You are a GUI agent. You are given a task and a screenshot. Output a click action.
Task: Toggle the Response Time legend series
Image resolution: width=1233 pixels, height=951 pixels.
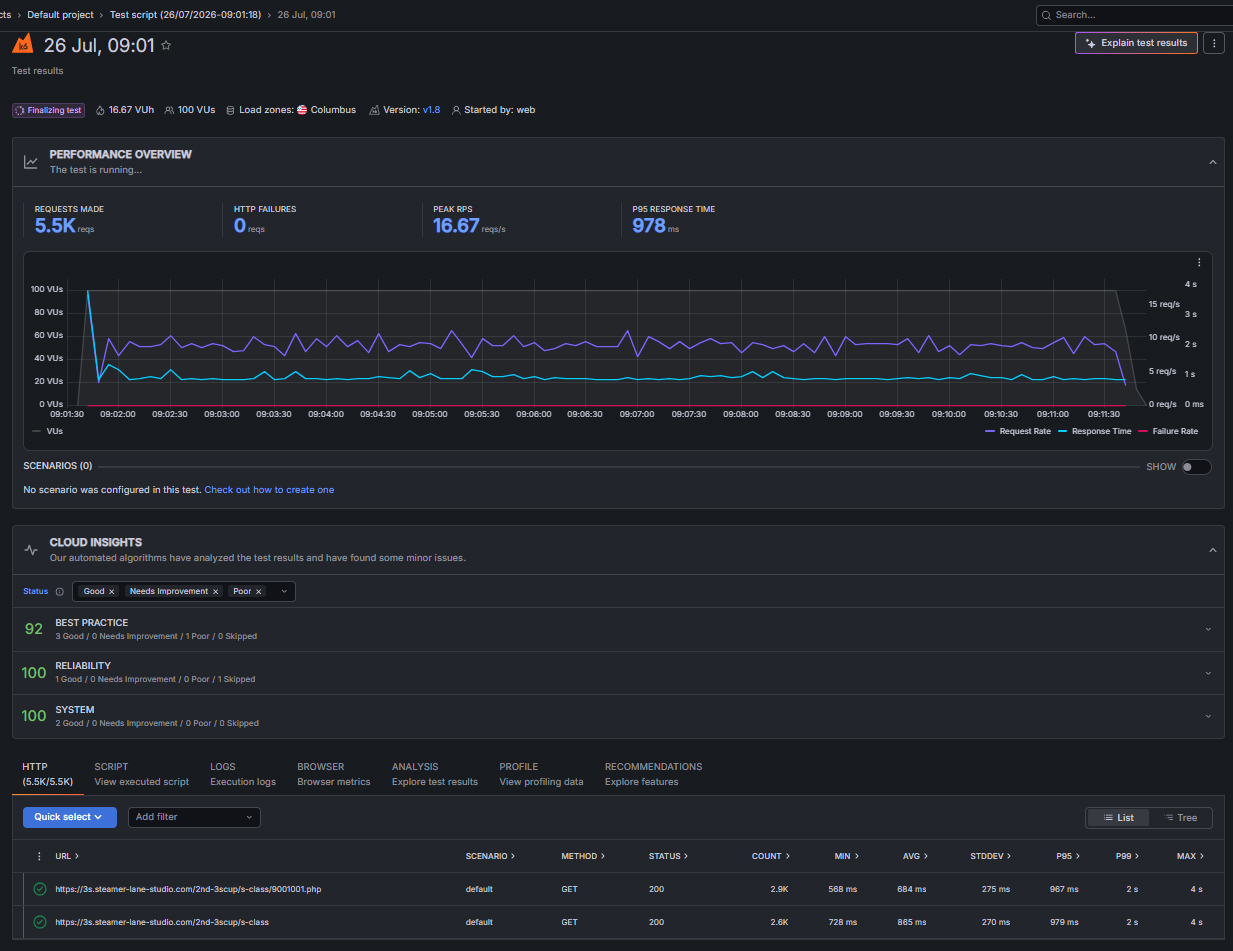point(1094,431)
